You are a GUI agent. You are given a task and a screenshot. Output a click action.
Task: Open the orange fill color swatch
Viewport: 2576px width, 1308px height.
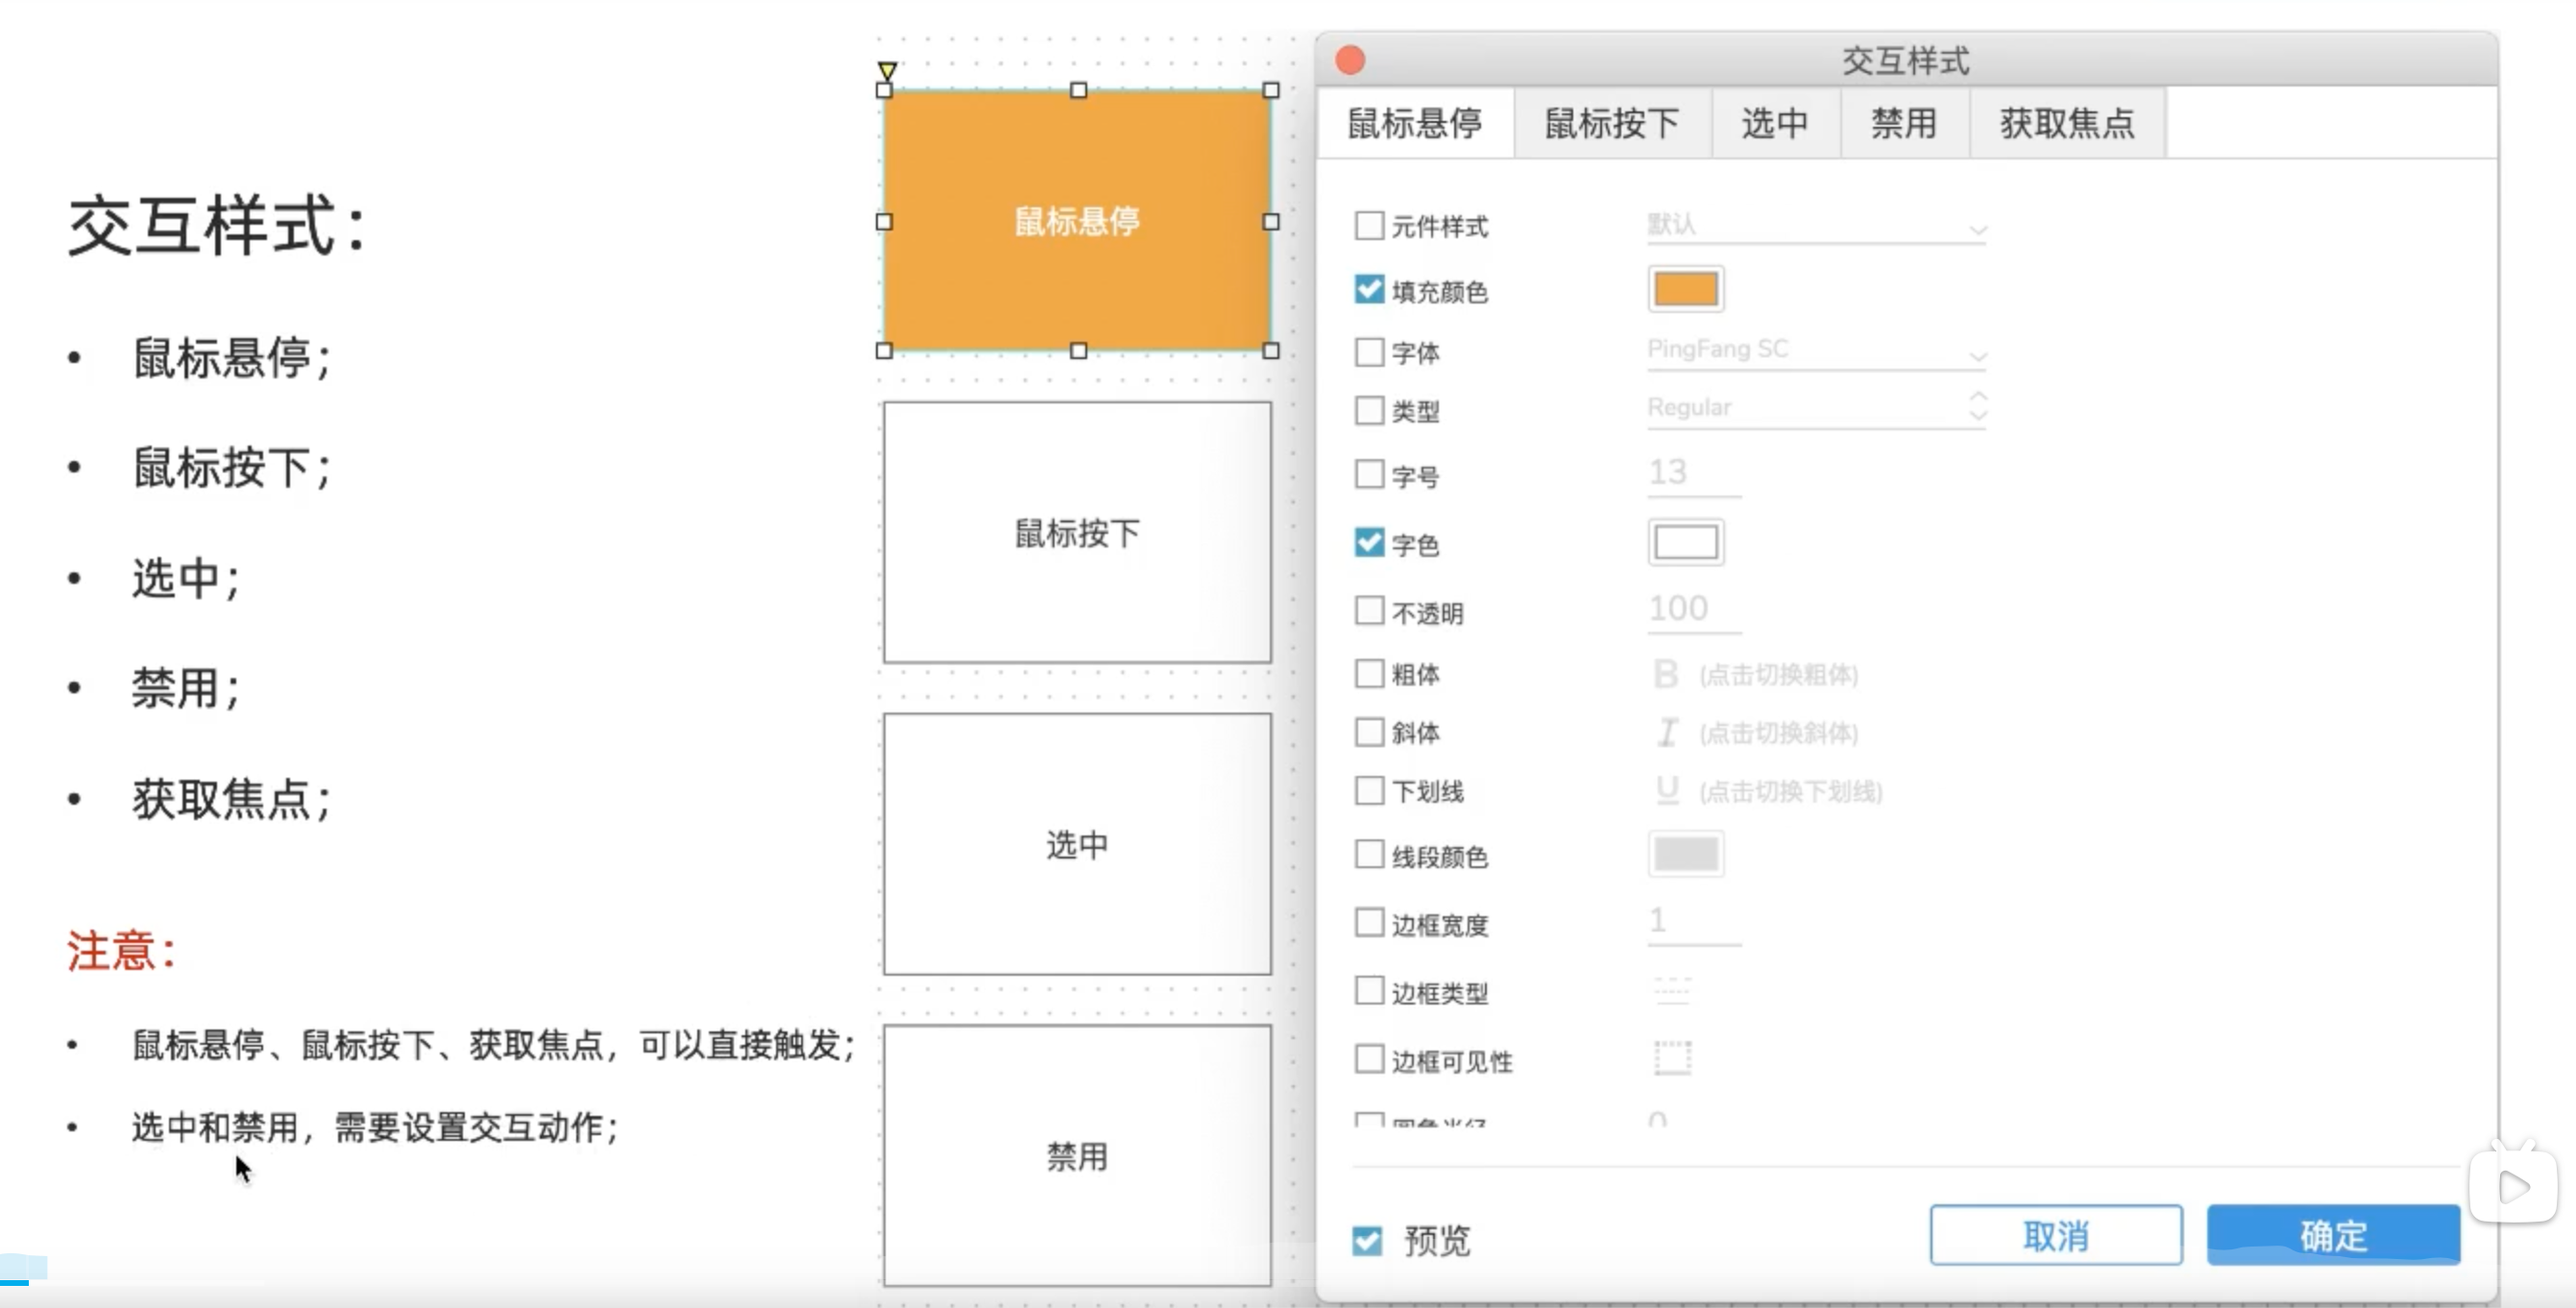click(1686, 289)
